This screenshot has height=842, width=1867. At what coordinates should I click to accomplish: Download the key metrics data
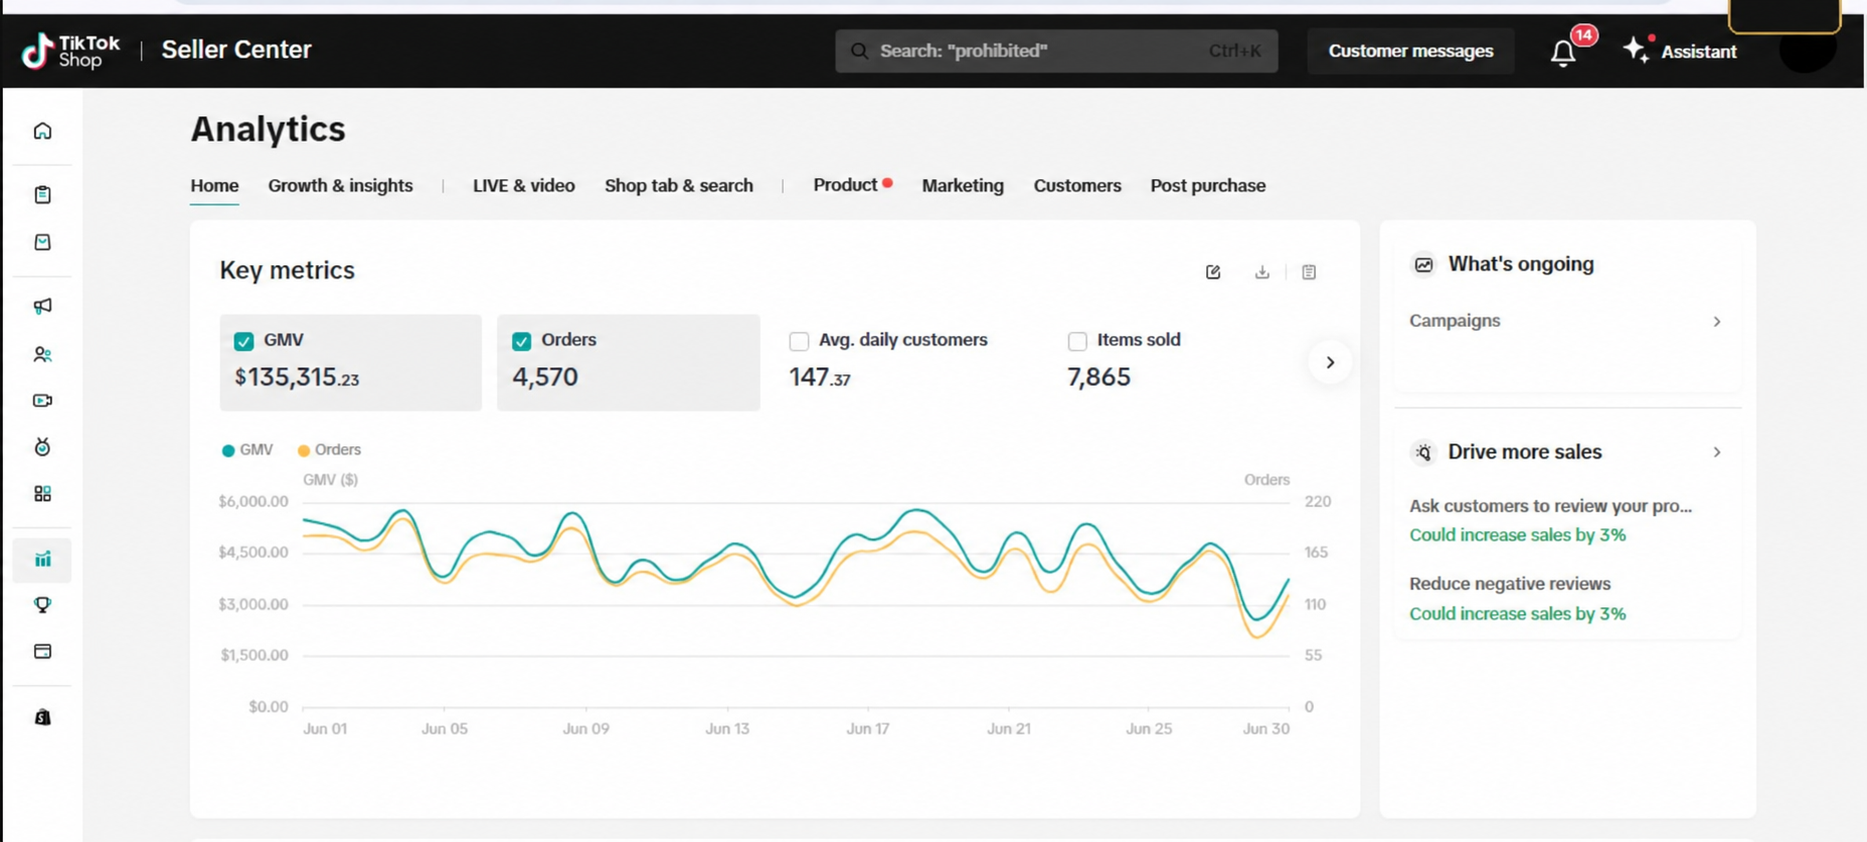click(x=1262, y=272)
